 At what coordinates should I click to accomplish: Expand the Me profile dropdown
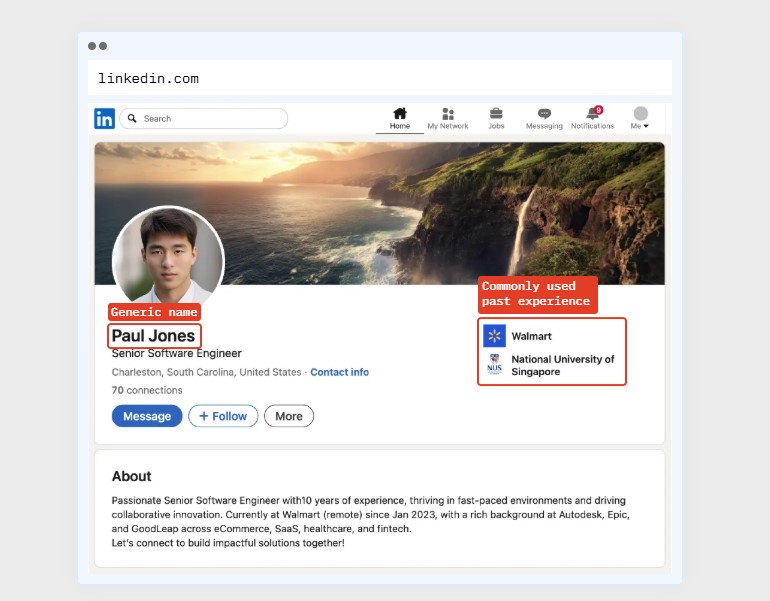640,118
